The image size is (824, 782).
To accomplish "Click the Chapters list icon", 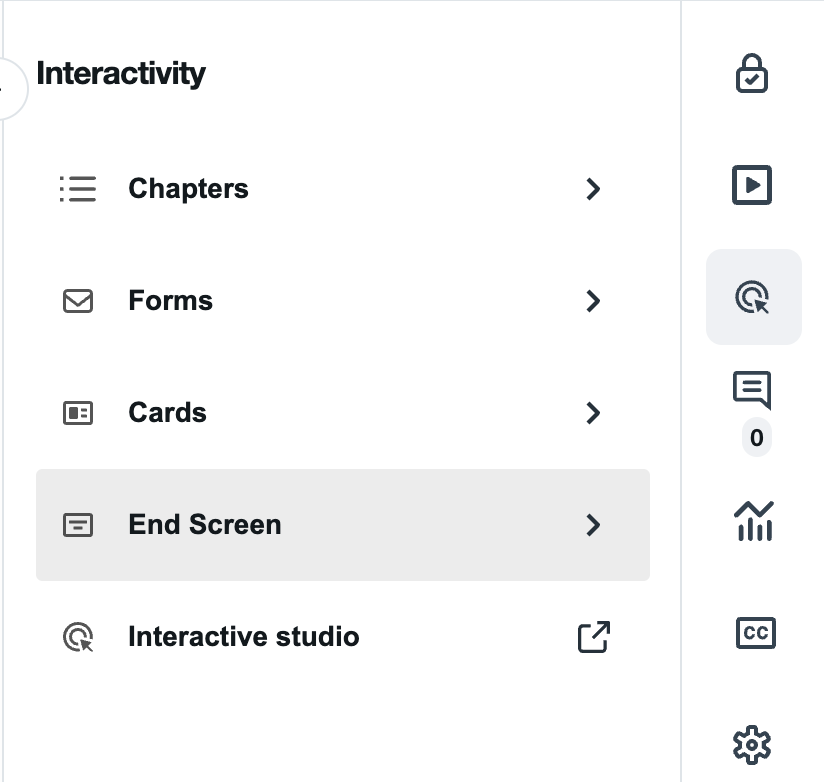I will [x=78, y=189].
